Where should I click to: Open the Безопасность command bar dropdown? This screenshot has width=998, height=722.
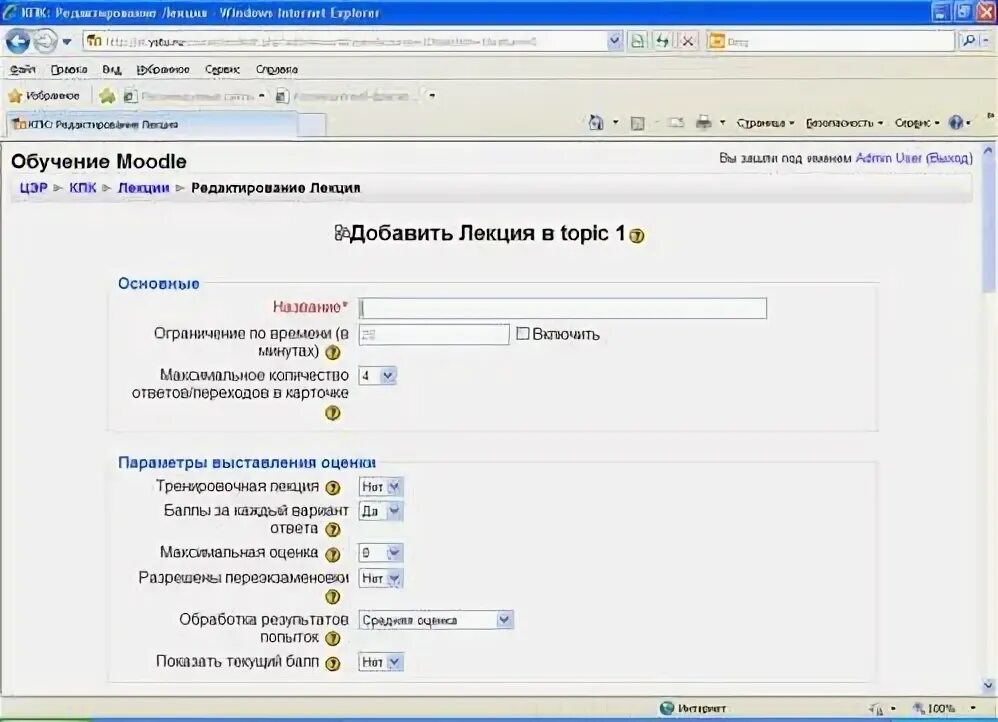point(844,123)
